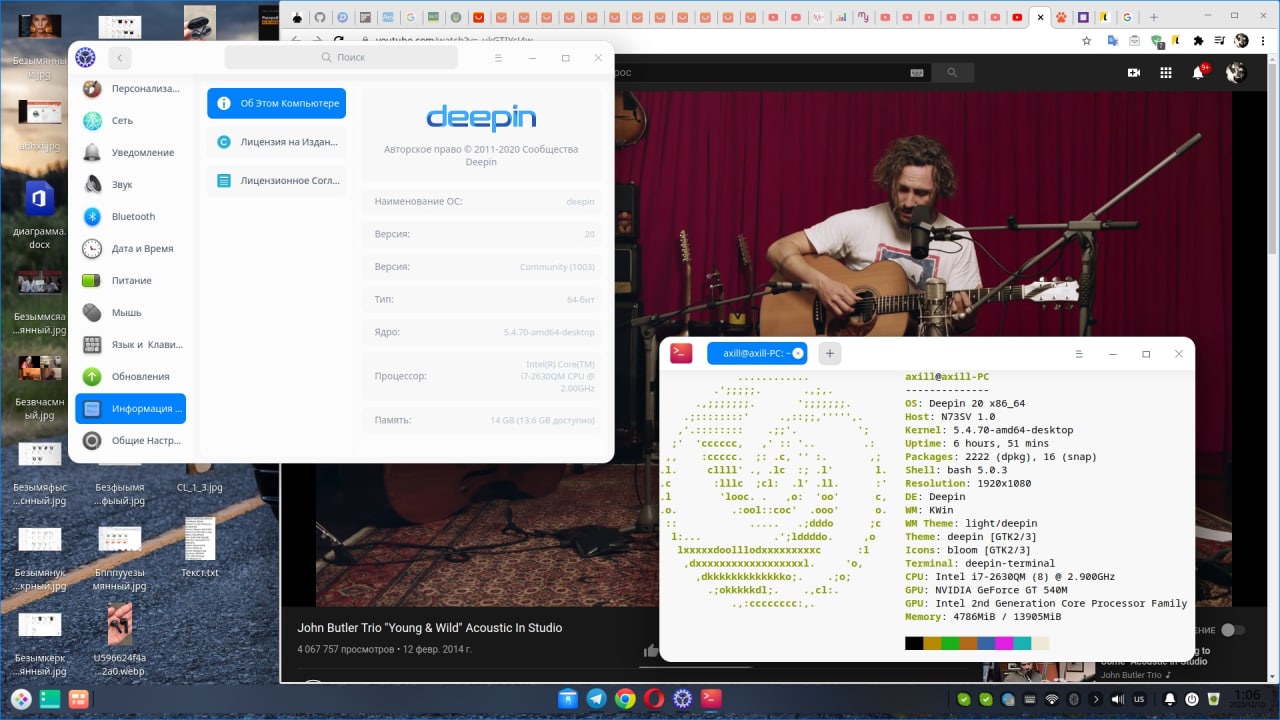Viewport: 1280px width, 720px height.
Task: Click the magenta color block in terminal
Action: pos(1004,643)
